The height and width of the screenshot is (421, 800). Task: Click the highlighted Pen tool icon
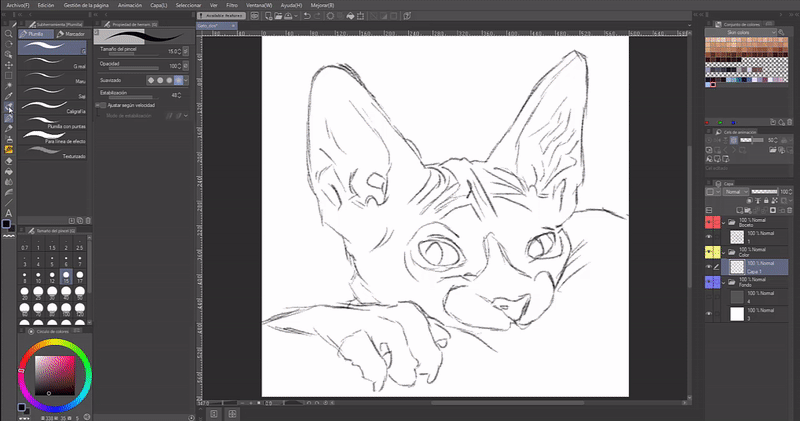coord(9,108)
